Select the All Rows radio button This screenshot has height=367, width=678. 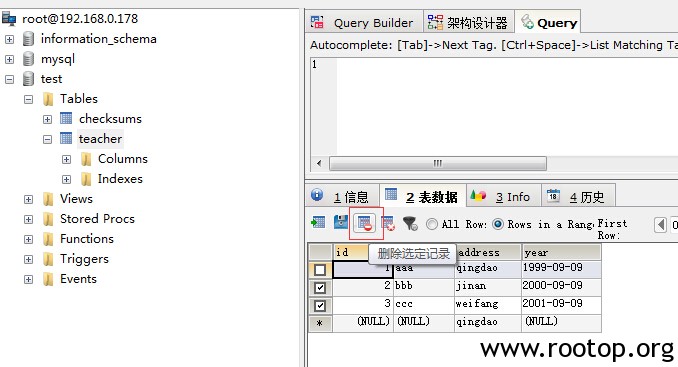coord(432,224)
